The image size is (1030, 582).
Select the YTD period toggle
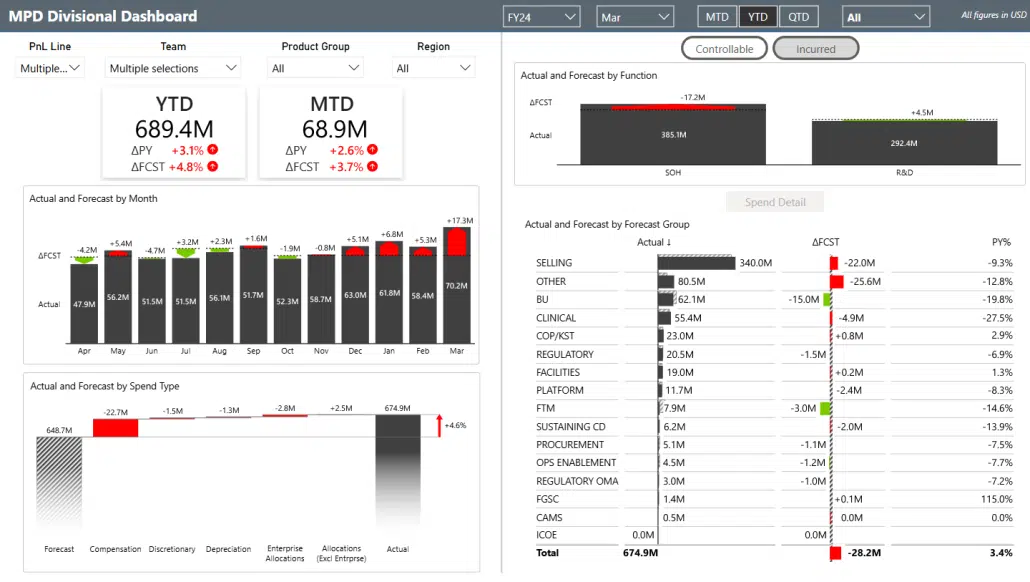tap(758, 17)
